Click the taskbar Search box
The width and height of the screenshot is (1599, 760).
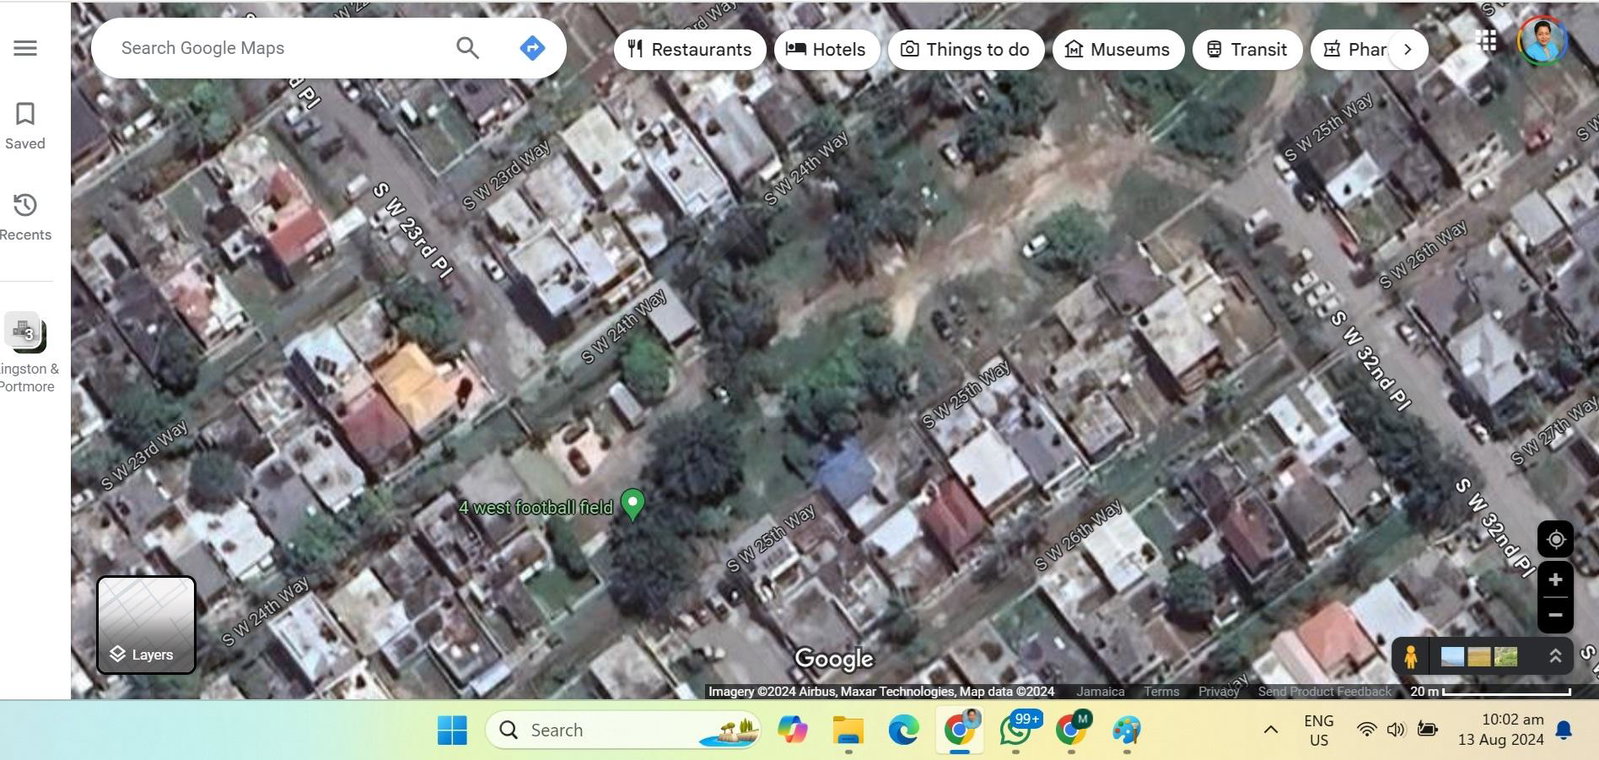(x=625, y=730)
